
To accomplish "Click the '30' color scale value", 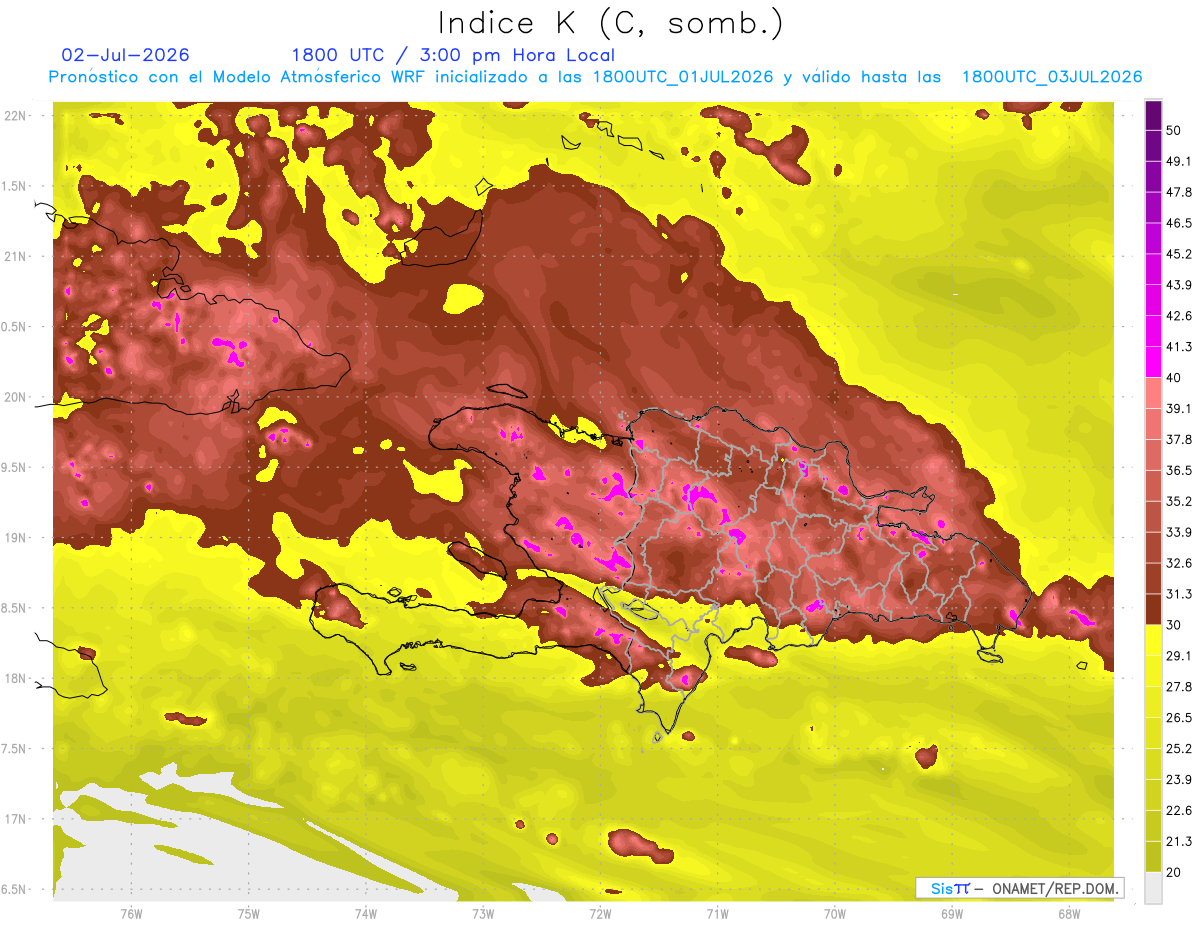I will point(1175,625).
